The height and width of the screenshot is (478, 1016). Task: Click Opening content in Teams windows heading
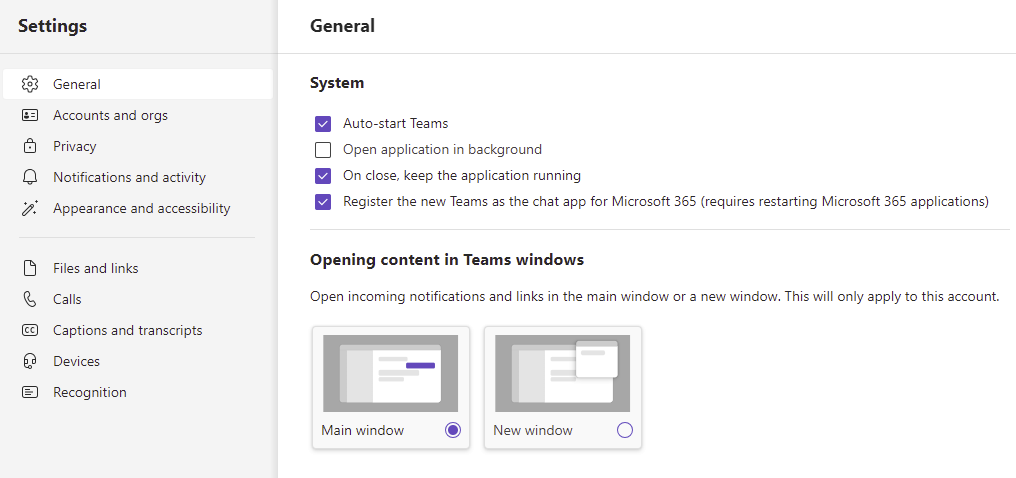point(447,260)
